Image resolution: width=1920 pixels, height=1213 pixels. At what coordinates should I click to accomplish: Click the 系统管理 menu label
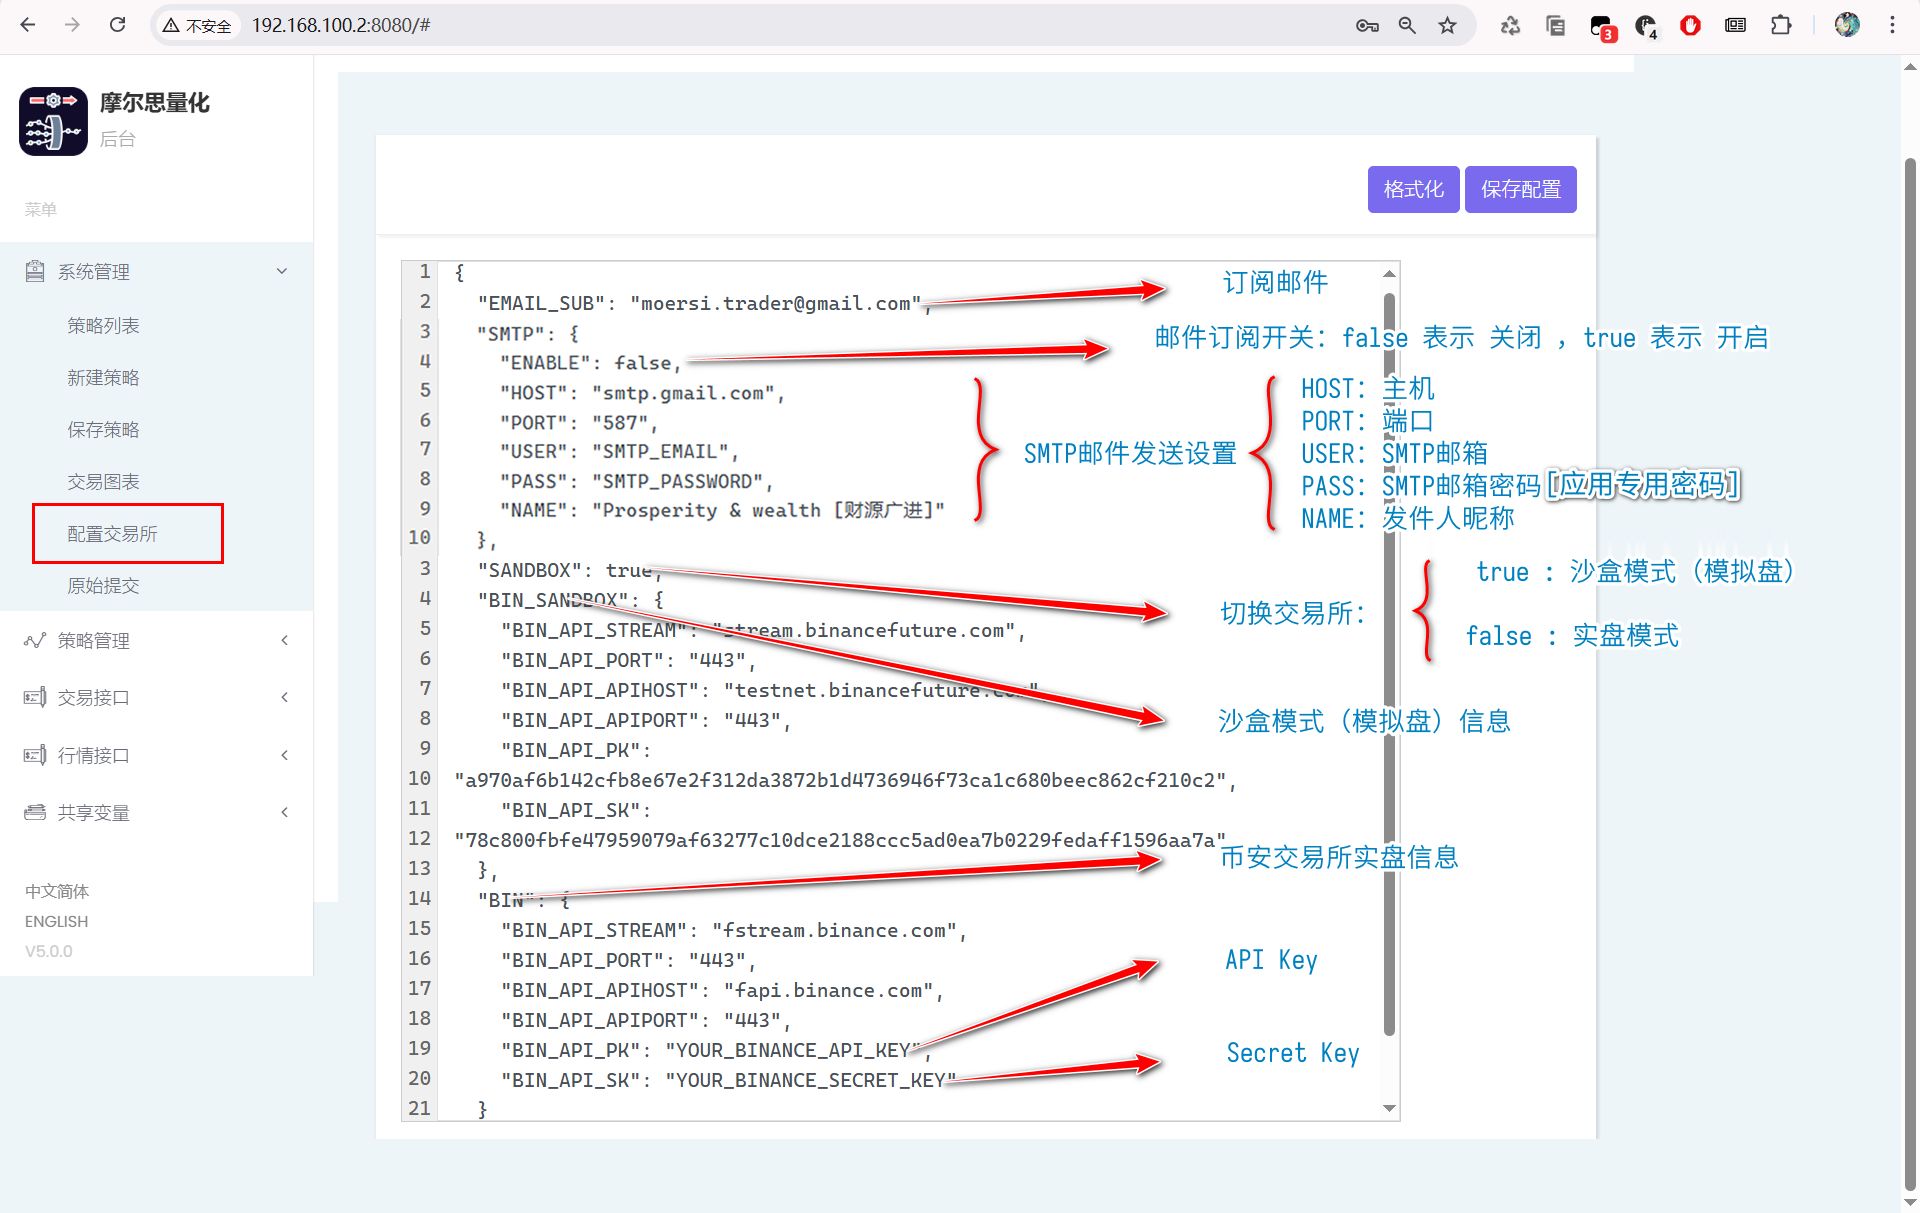pos(94,272)
